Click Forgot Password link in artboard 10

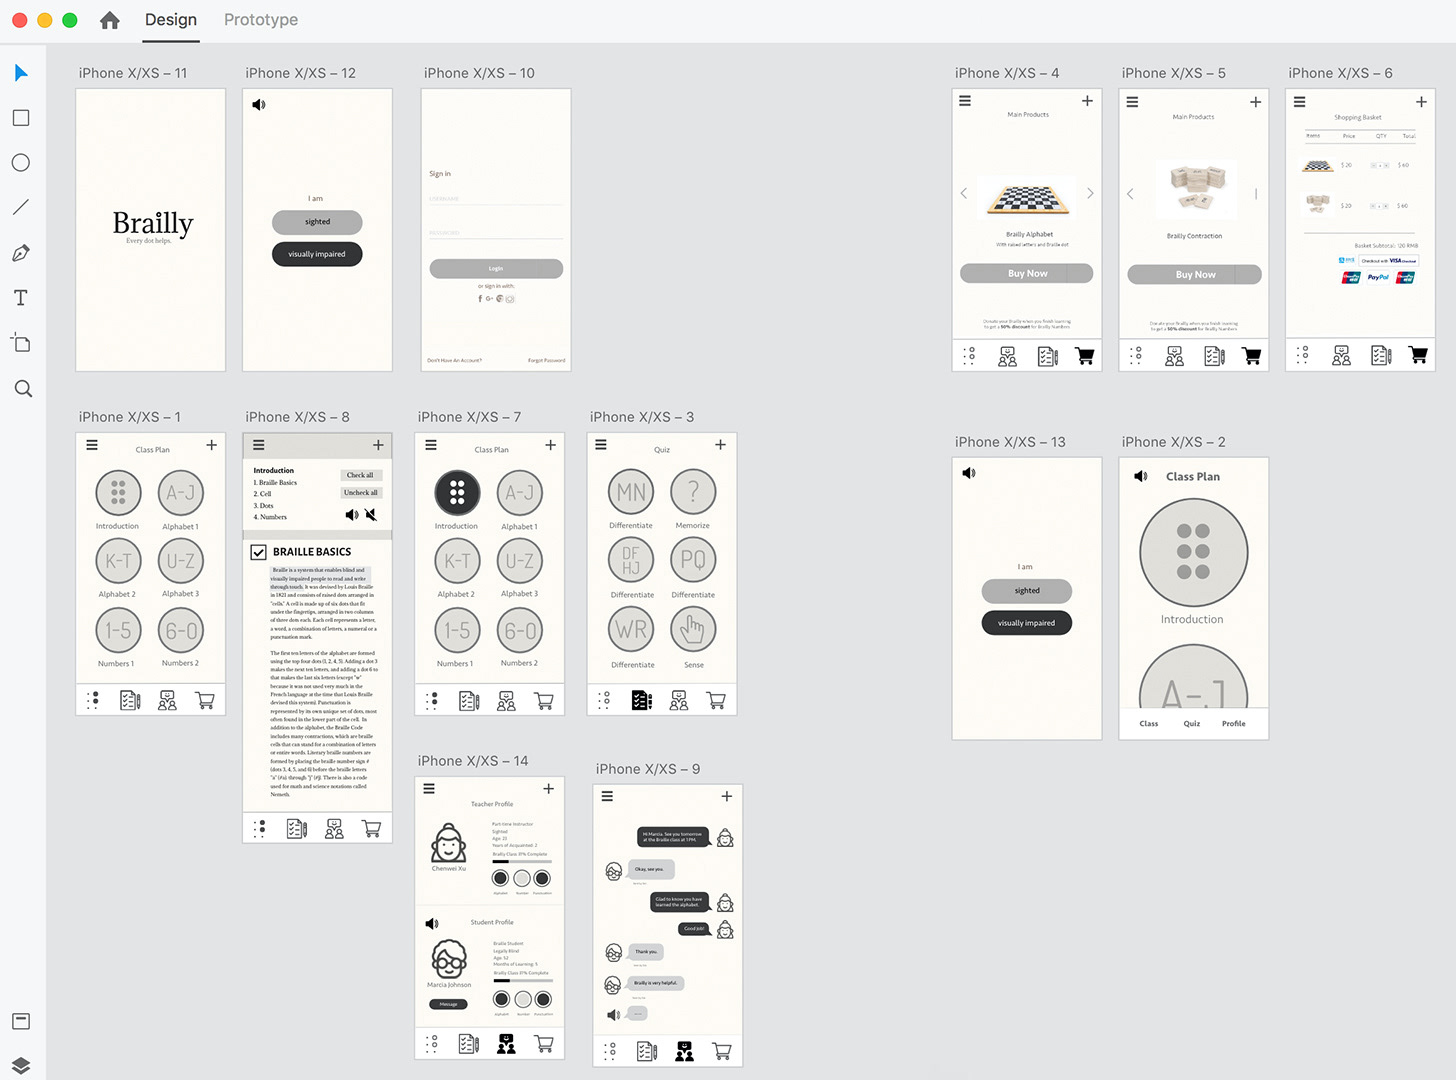point(546,360)
